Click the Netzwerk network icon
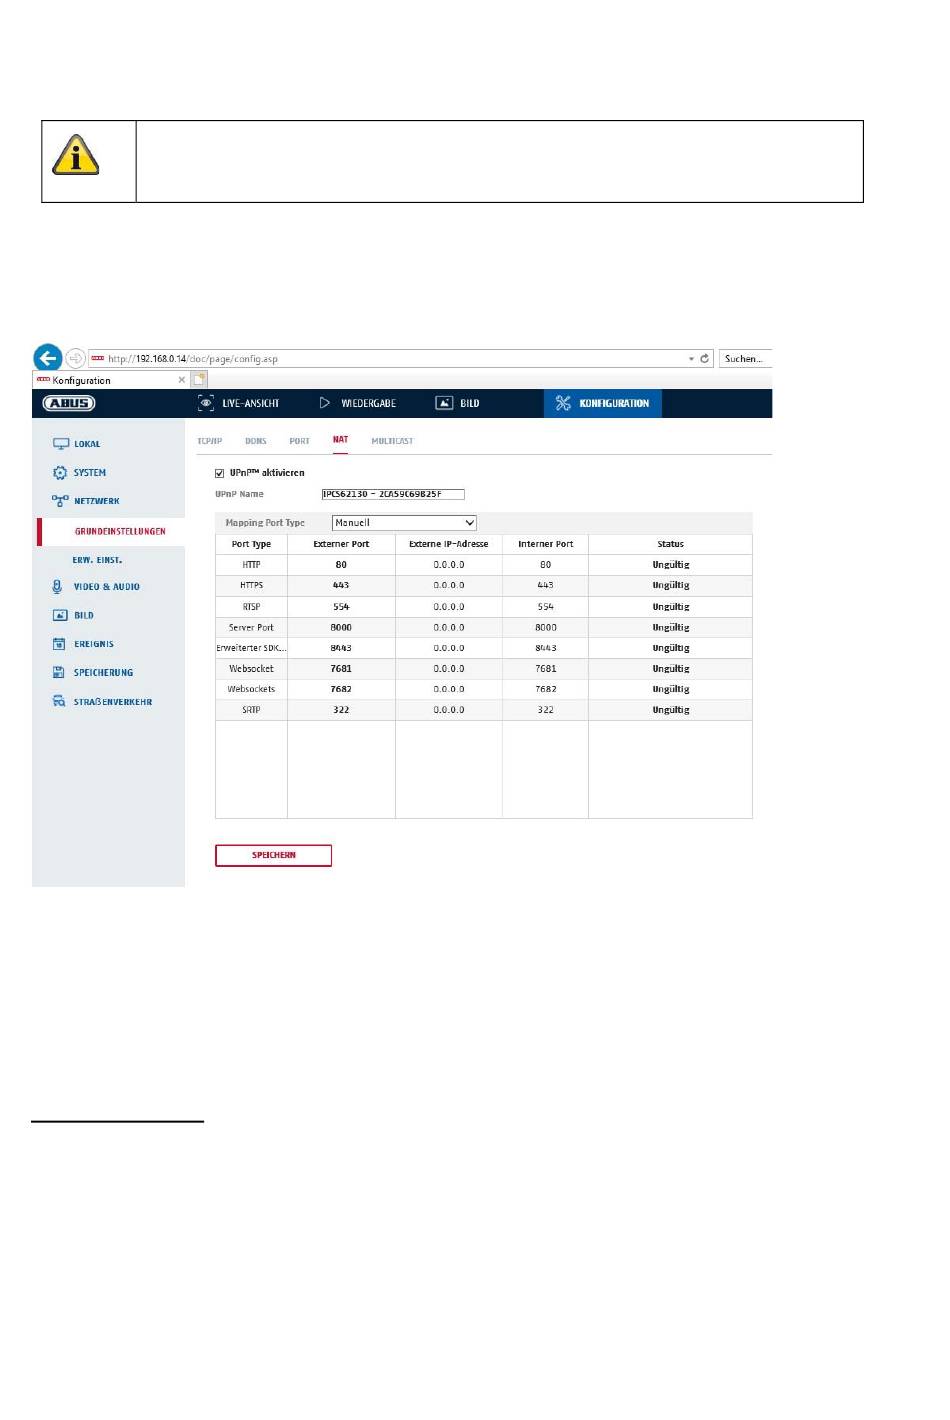This screenshot has height=1420, width=950. coord(60,501)
